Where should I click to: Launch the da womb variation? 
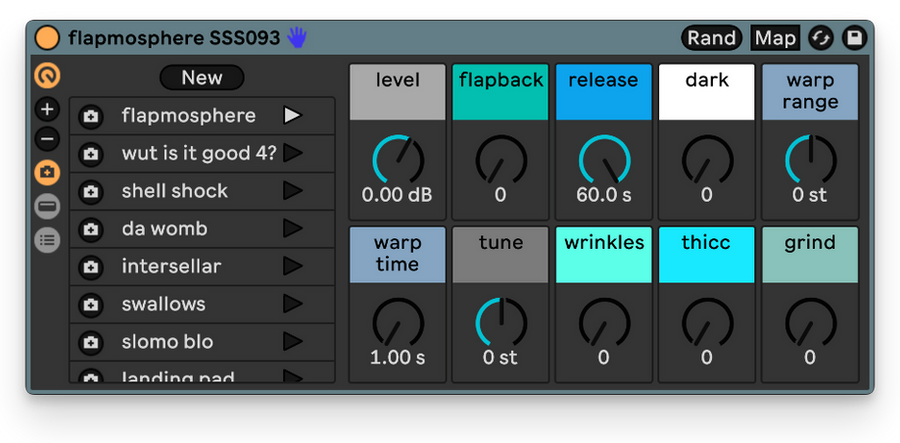click(293, 228)
